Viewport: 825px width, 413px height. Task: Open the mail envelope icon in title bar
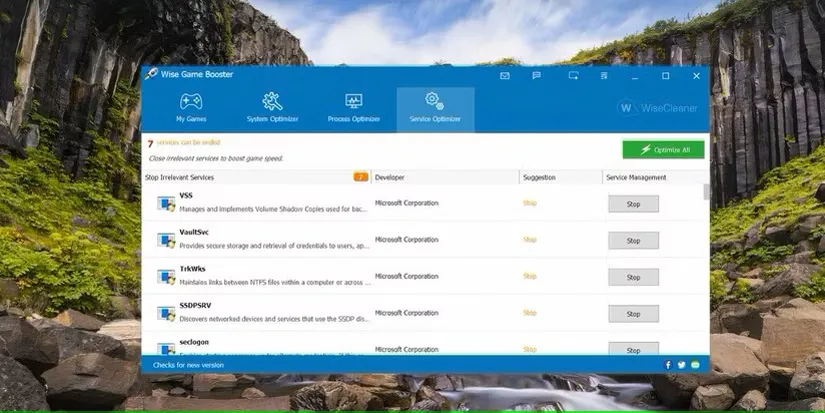pyautogui.click(x=505, y=76)
